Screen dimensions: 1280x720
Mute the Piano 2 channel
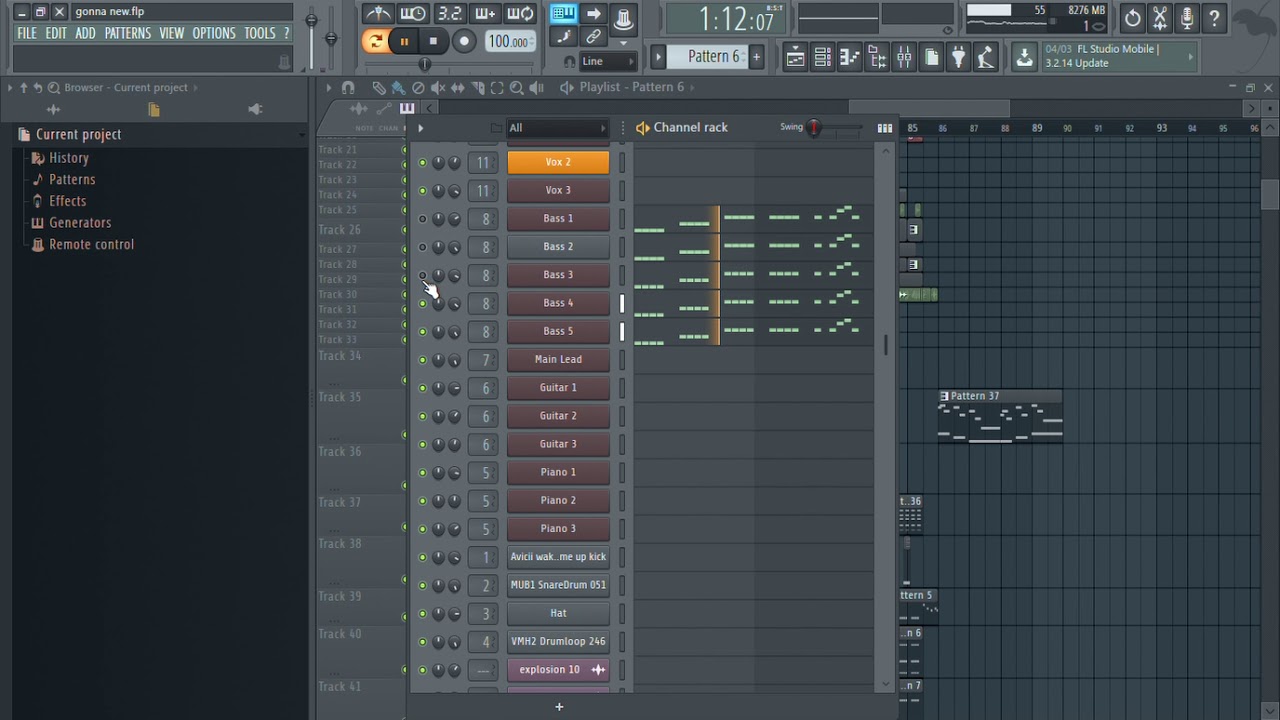422,501
